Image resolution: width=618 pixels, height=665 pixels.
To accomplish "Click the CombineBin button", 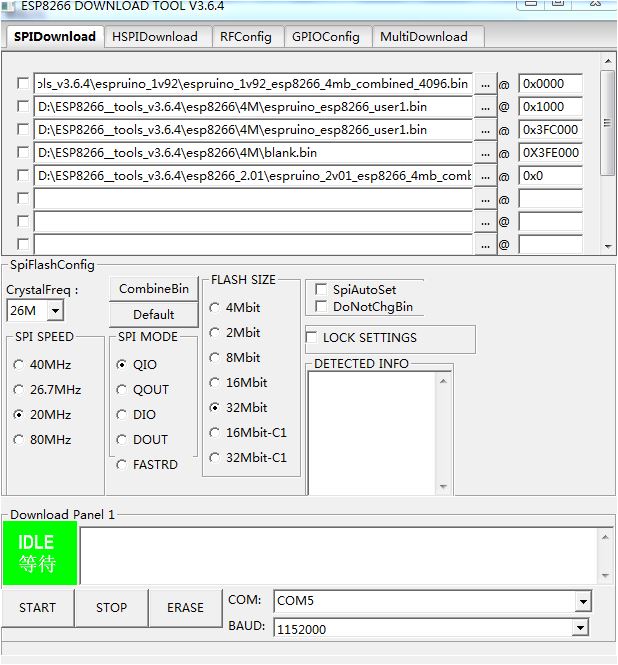I will pyautogui.click(x=154, y=289).
